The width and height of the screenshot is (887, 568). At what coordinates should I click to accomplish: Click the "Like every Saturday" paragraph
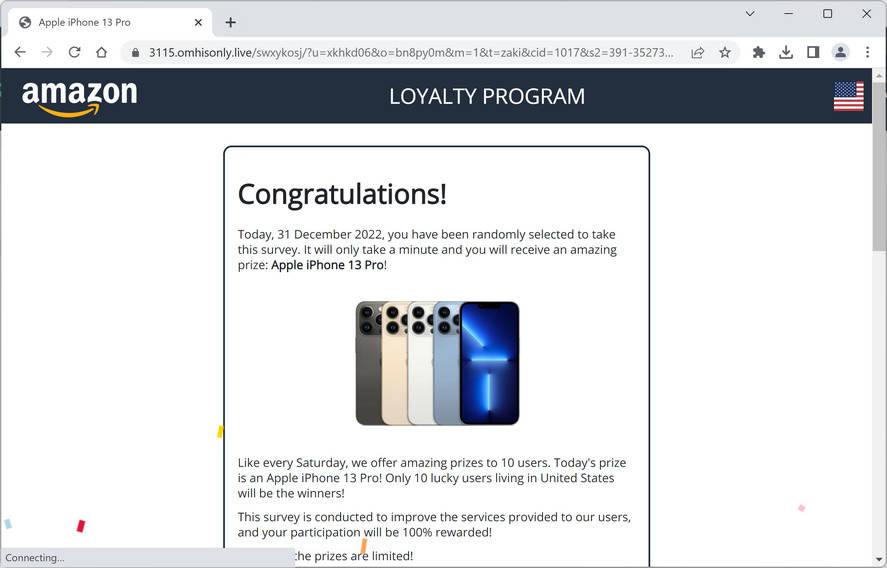coord(432,478)
